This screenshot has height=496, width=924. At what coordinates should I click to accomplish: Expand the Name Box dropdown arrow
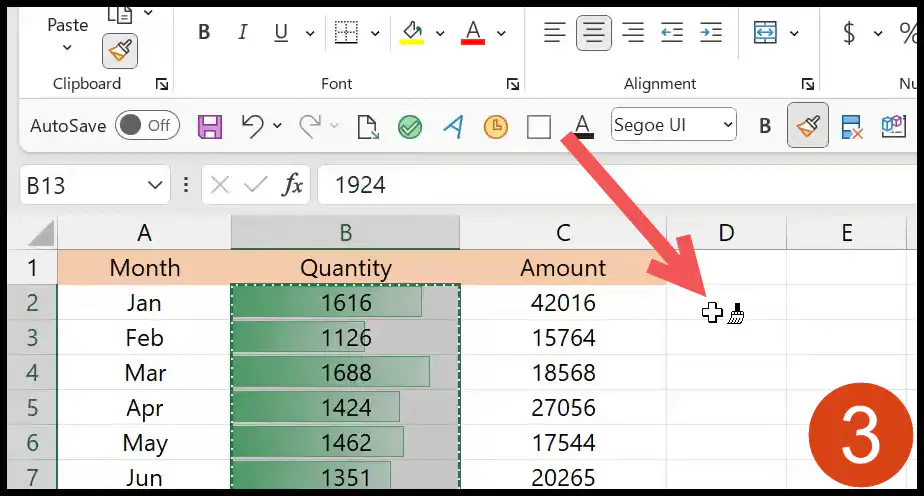tap(155, 186)
